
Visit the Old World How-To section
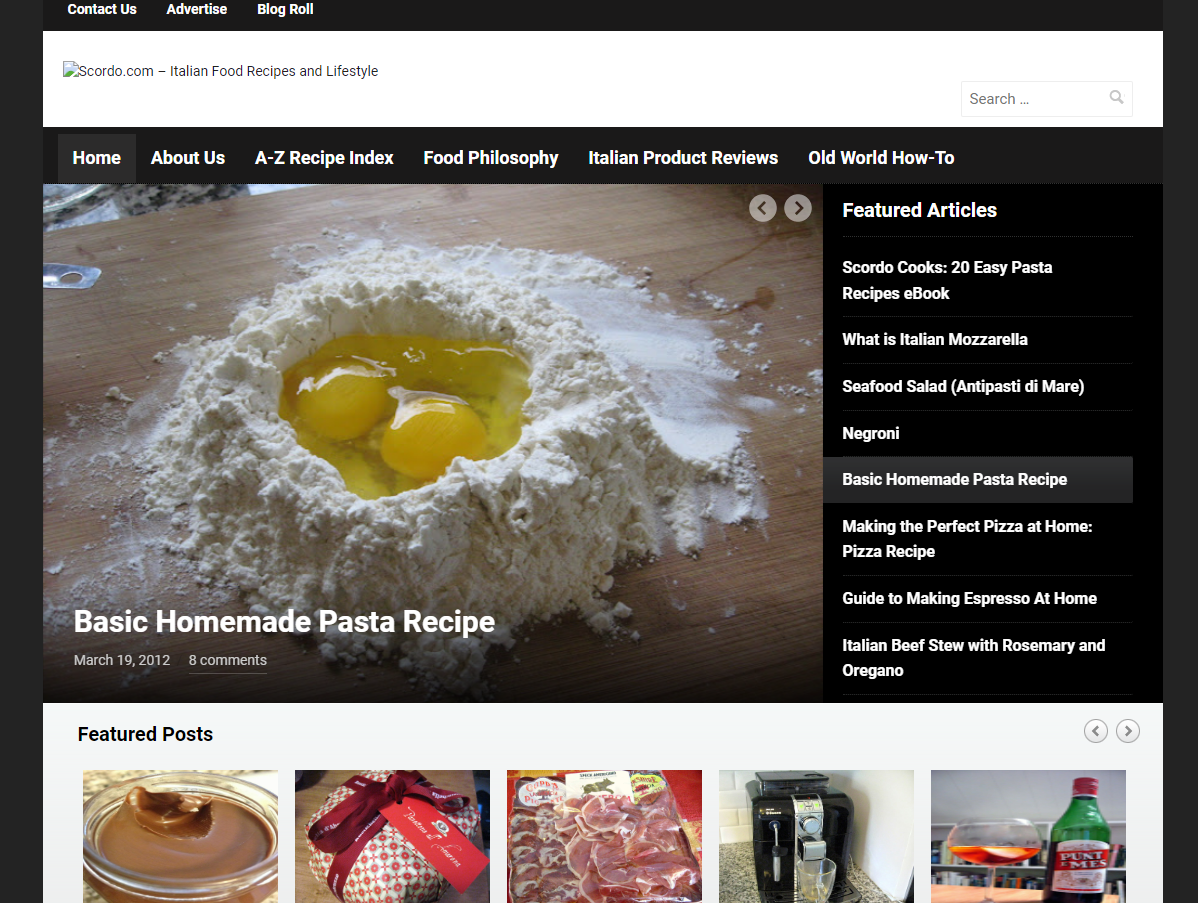tap(881, 158)
